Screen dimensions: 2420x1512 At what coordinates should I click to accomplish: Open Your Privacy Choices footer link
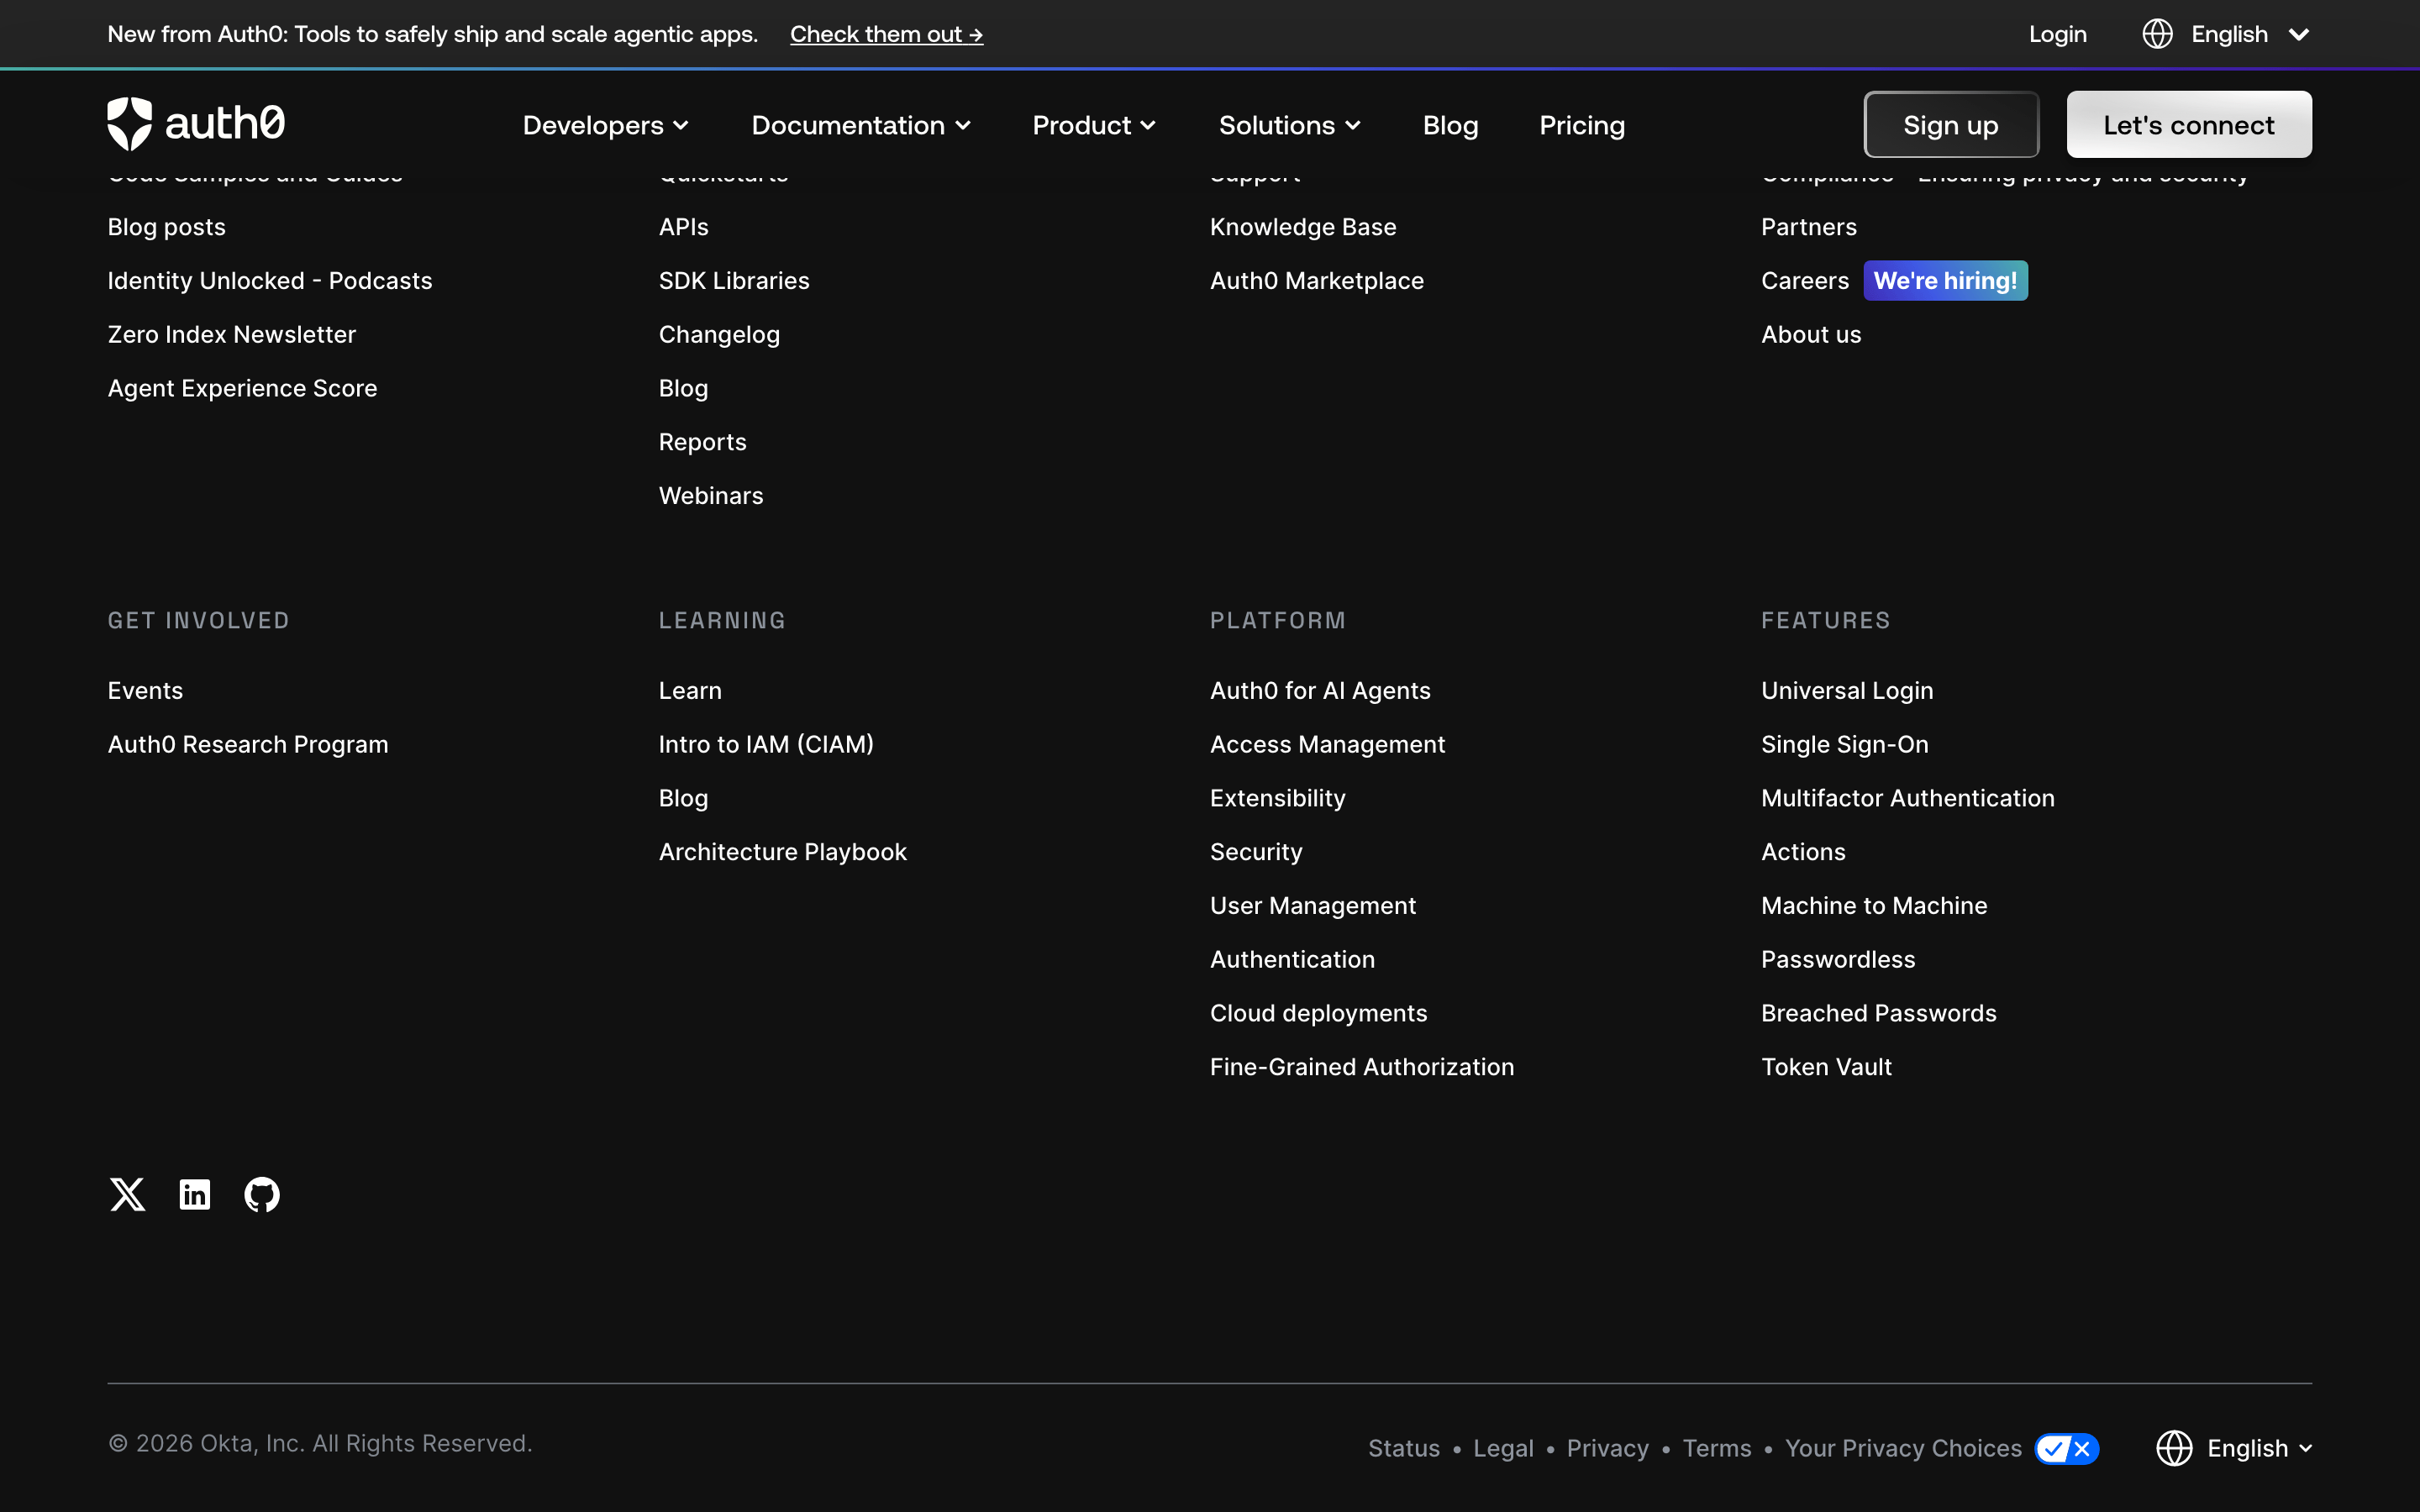pos(1903,1448)
